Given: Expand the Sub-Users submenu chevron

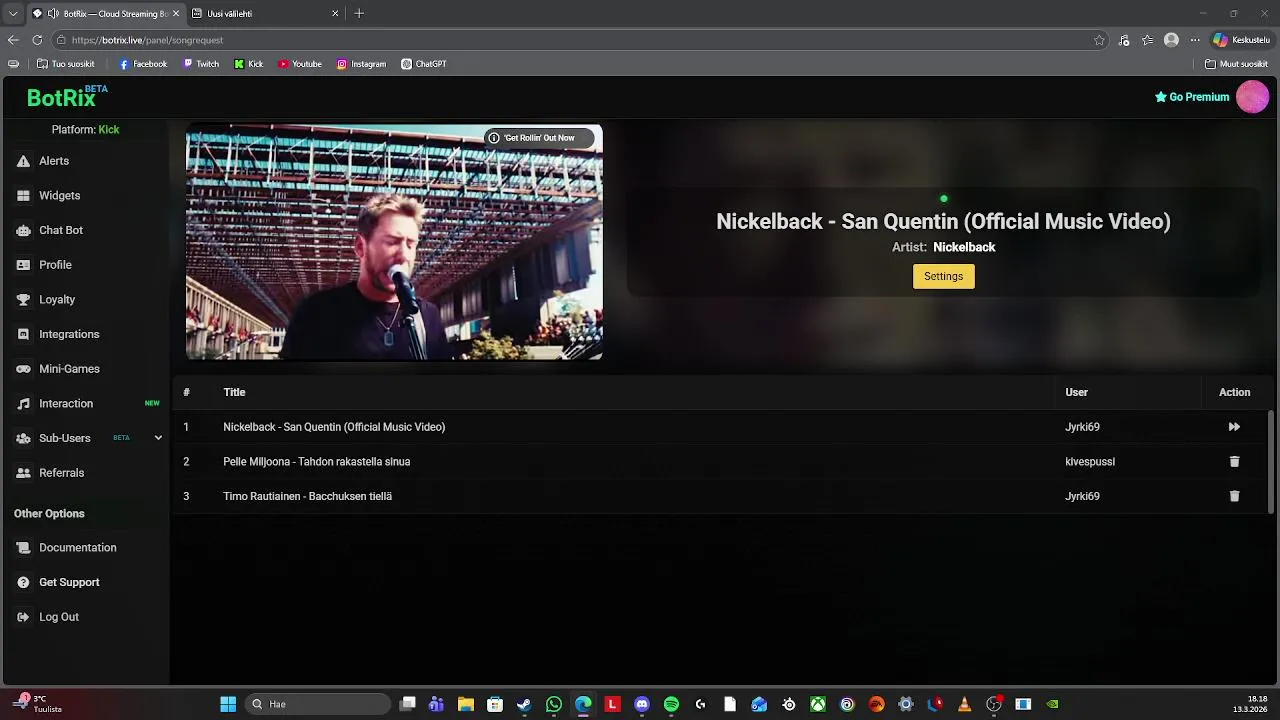Looking at the screenshot, I should click(158, 438).
